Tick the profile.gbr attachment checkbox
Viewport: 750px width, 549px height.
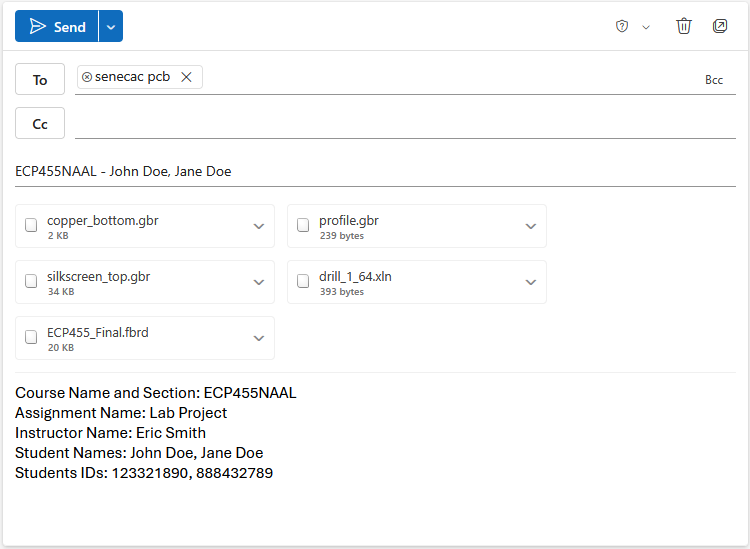(303, 226)
